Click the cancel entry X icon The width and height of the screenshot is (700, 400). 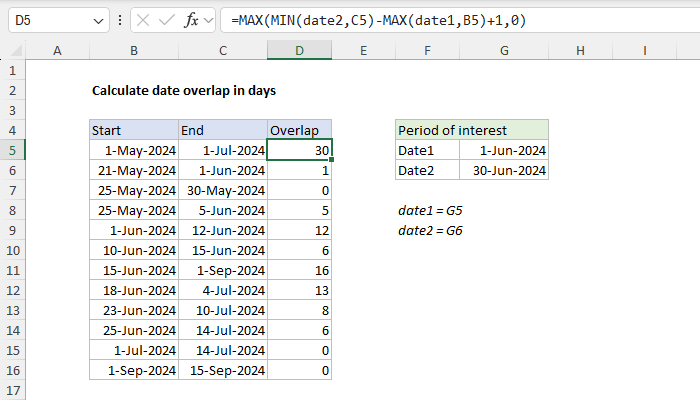(143, 21)
